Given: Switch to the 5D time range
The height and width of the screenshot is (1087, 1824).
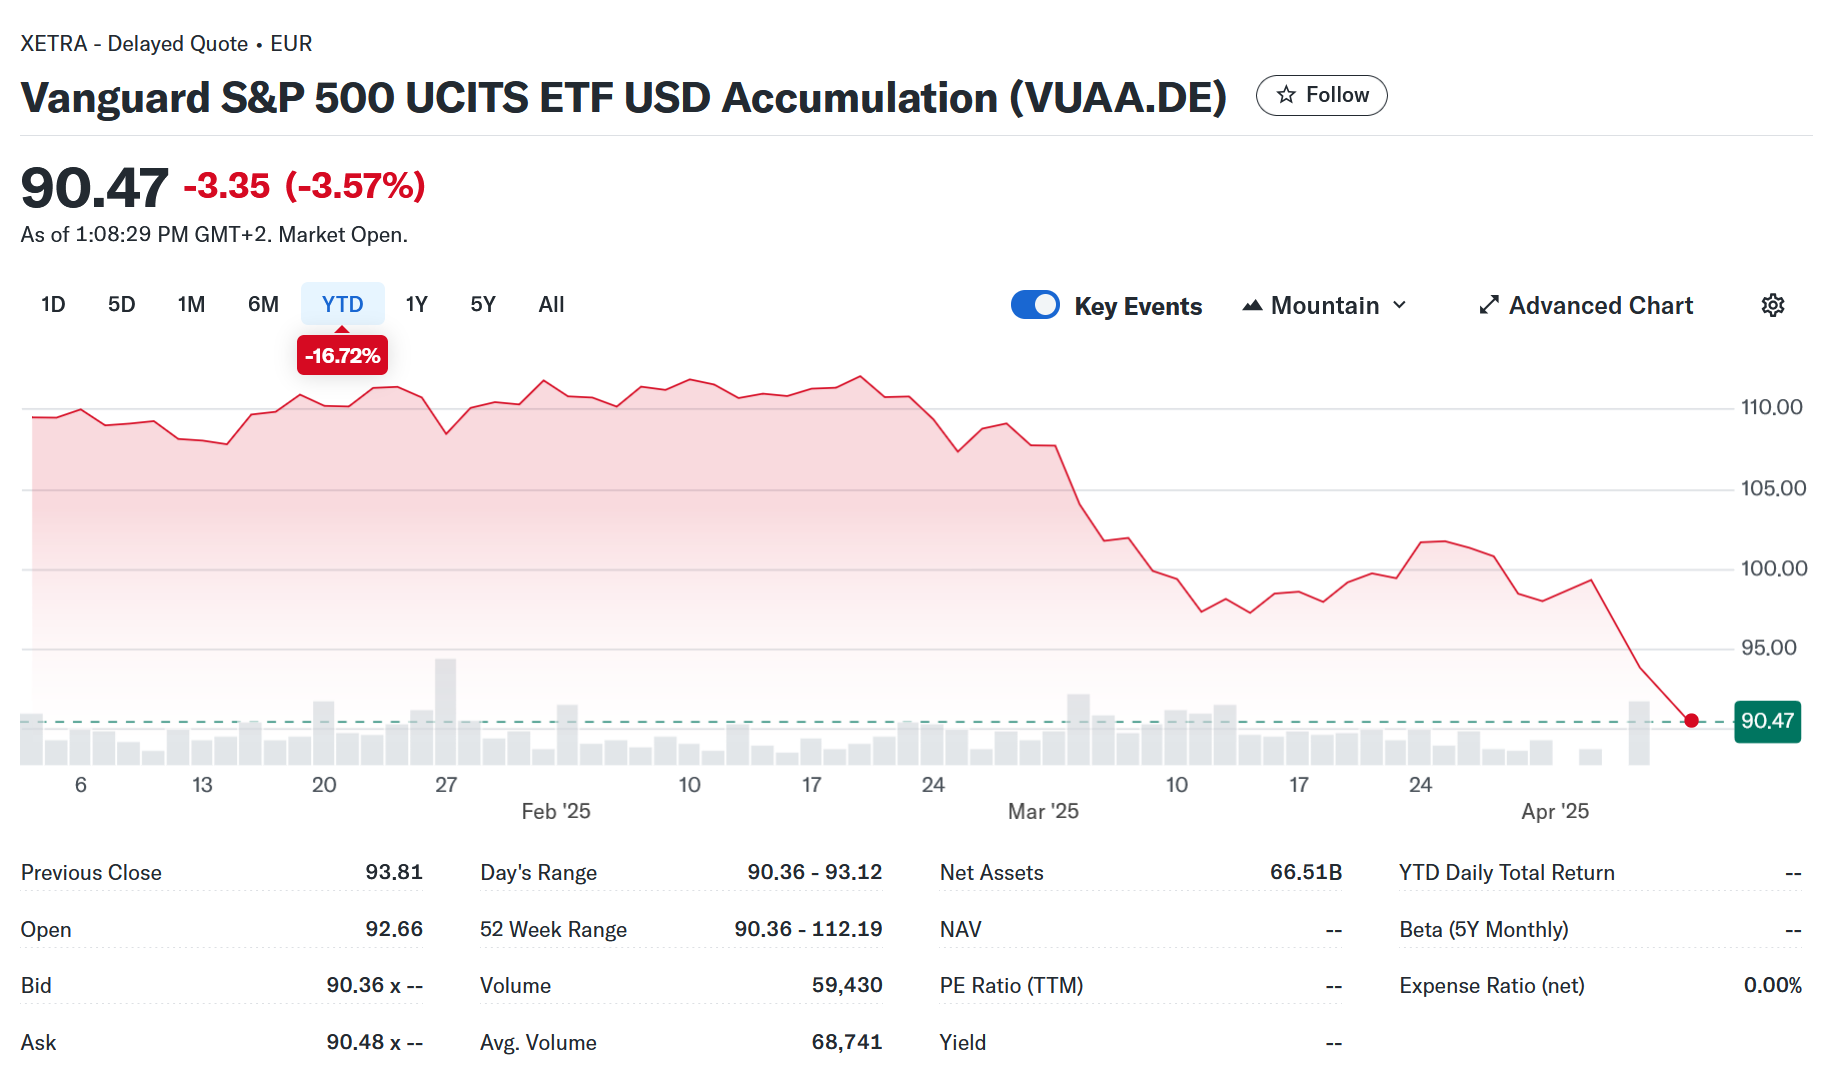Looking at the screenshot, I should point(121,304).
